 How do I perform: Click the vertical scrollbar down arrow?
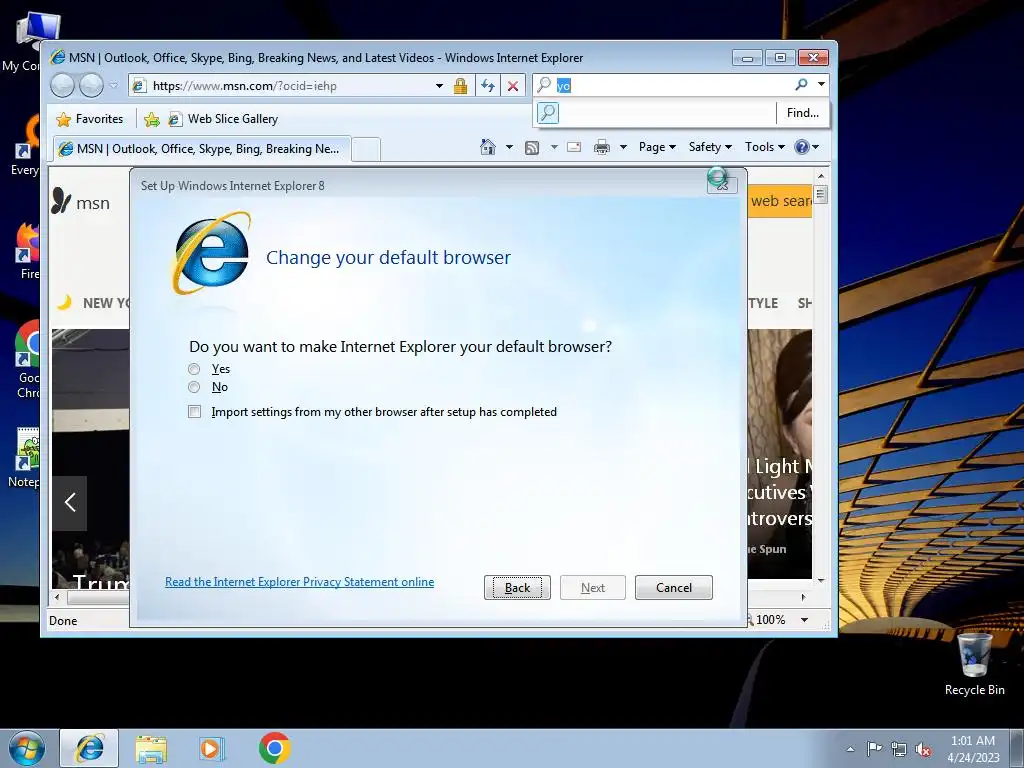click(821, 580)
